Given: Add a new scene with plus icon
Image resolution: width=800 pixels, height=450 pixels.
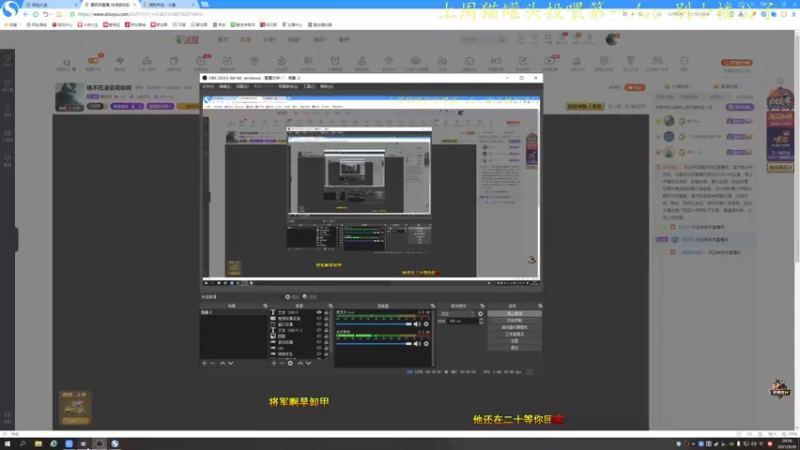Looking at the screenshot, I should 204,363.
